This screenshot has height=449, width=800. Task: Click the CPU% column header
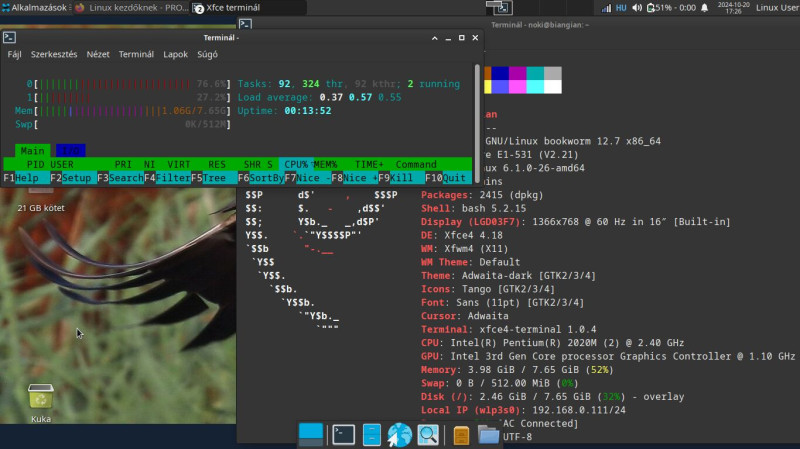[x=296, y=164]
